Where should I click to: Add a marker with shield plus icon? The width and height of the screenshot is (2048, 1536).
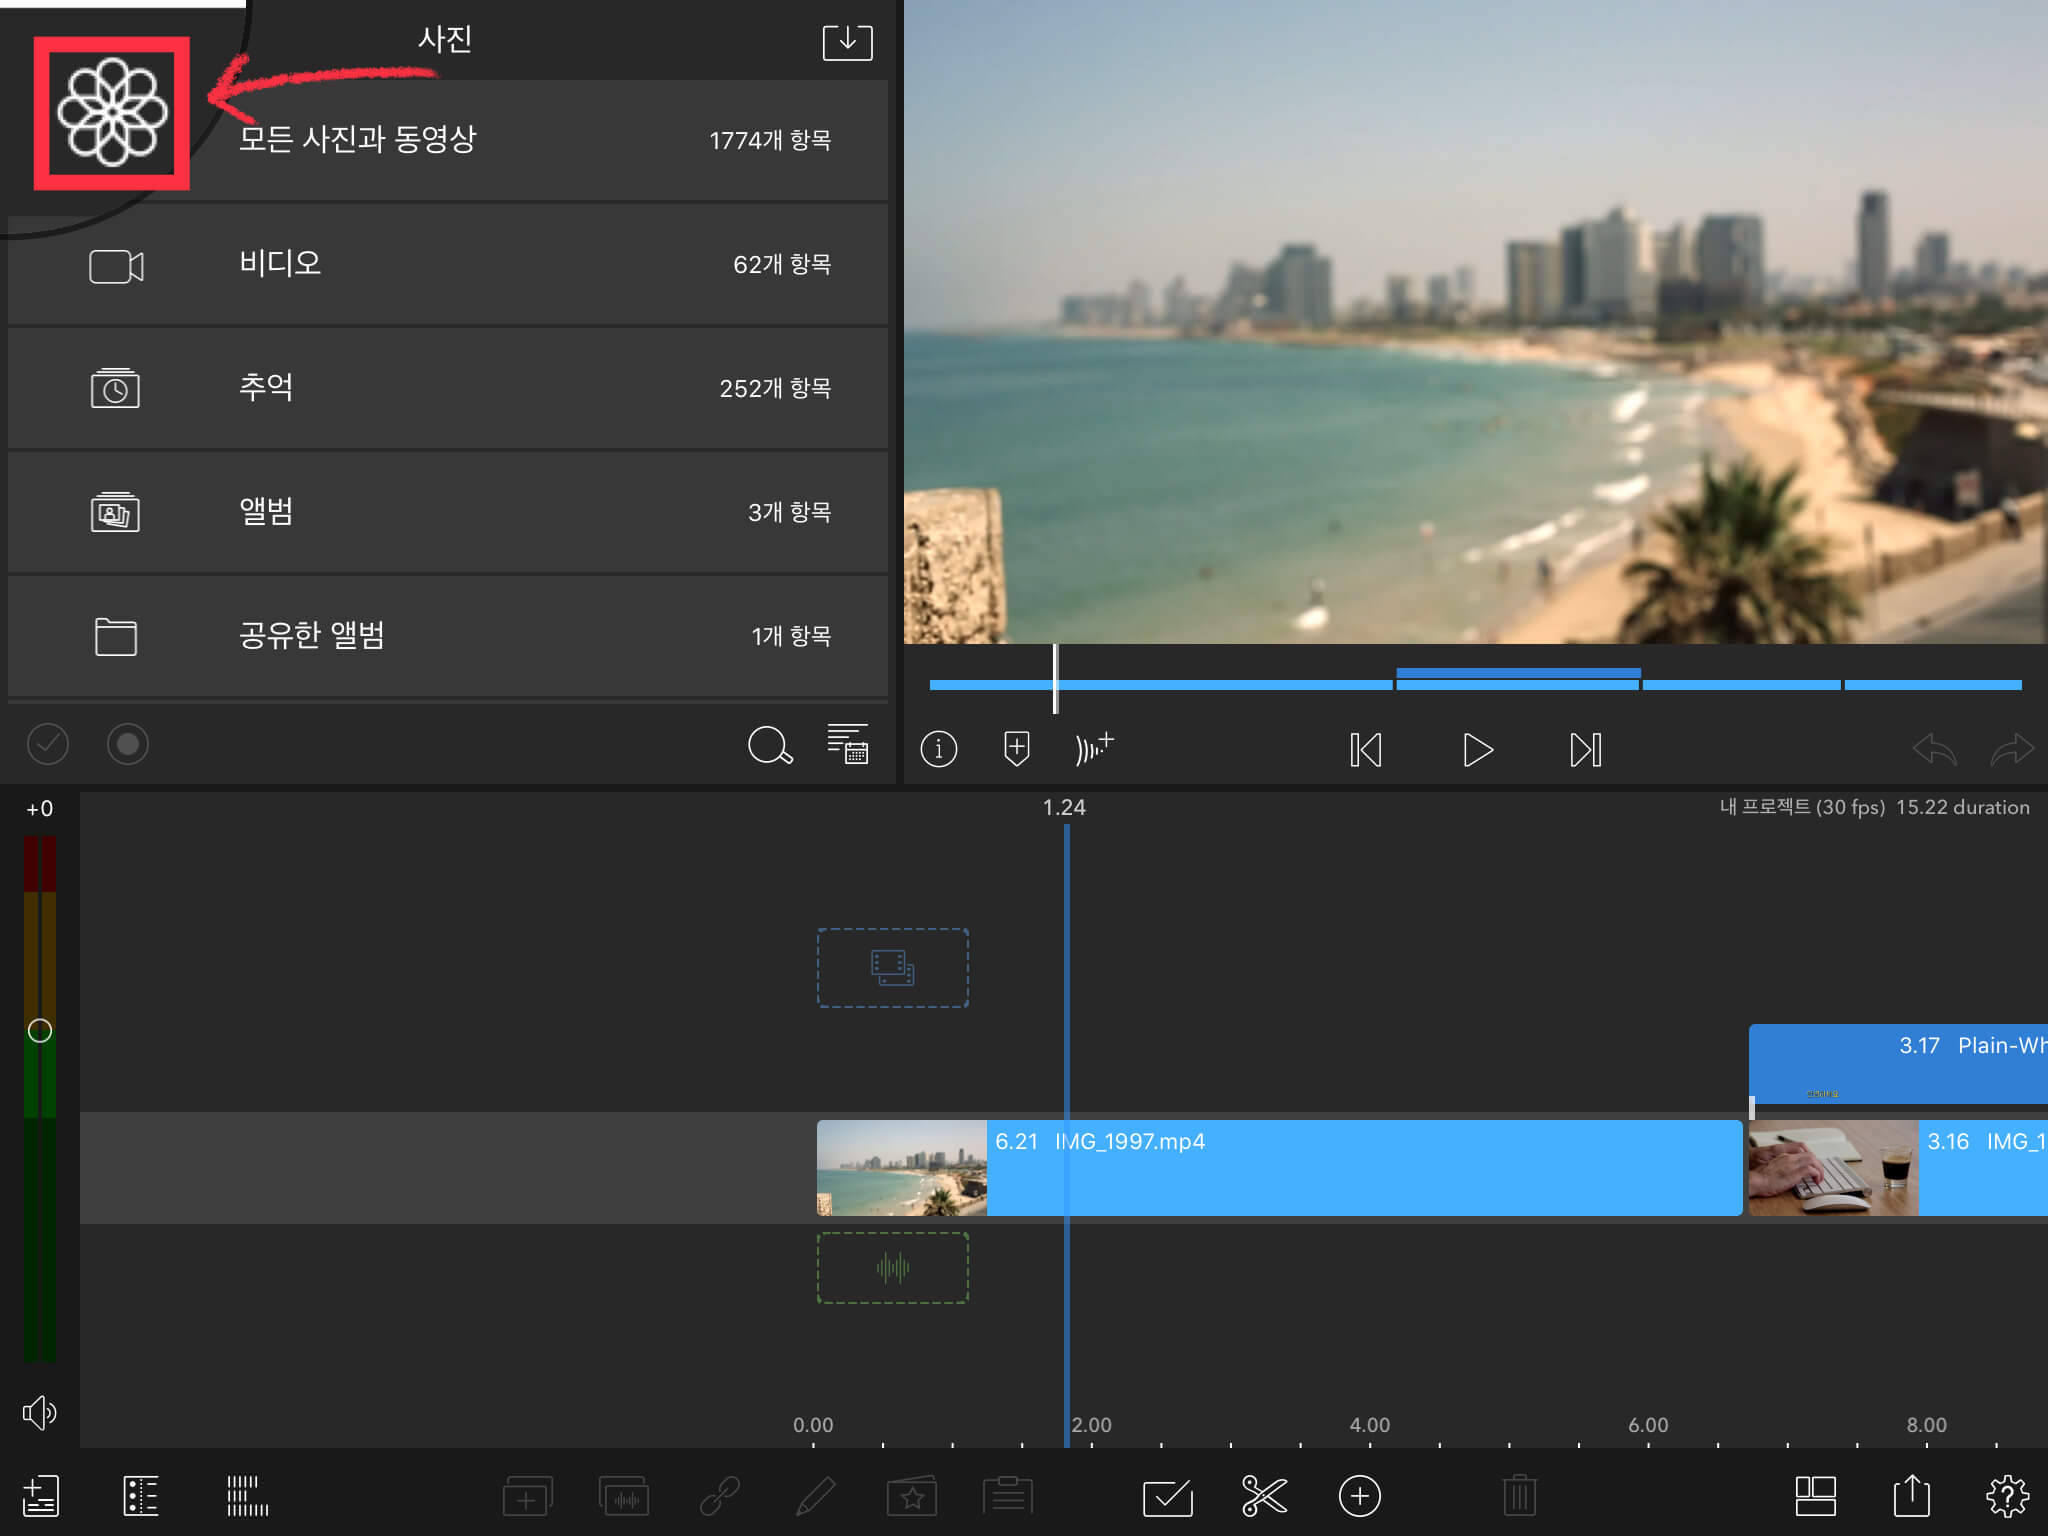point(1016,748)
